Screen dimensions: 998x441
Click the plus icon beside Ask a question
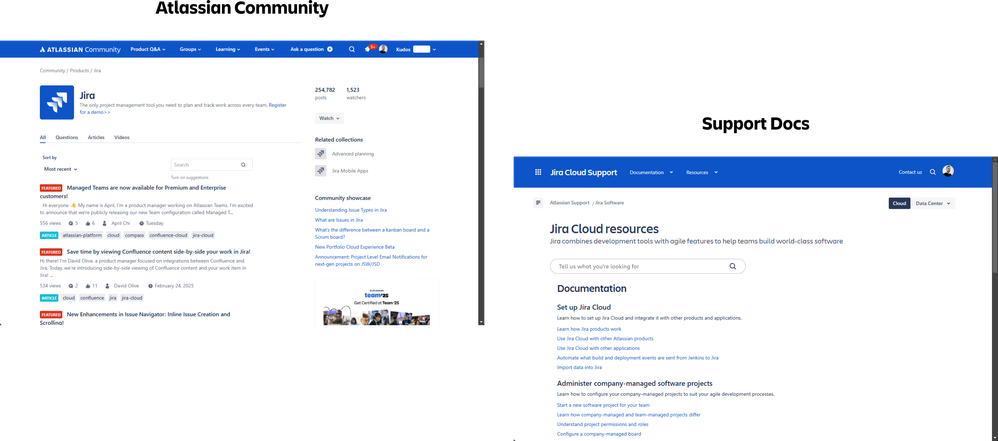(330, 49)
